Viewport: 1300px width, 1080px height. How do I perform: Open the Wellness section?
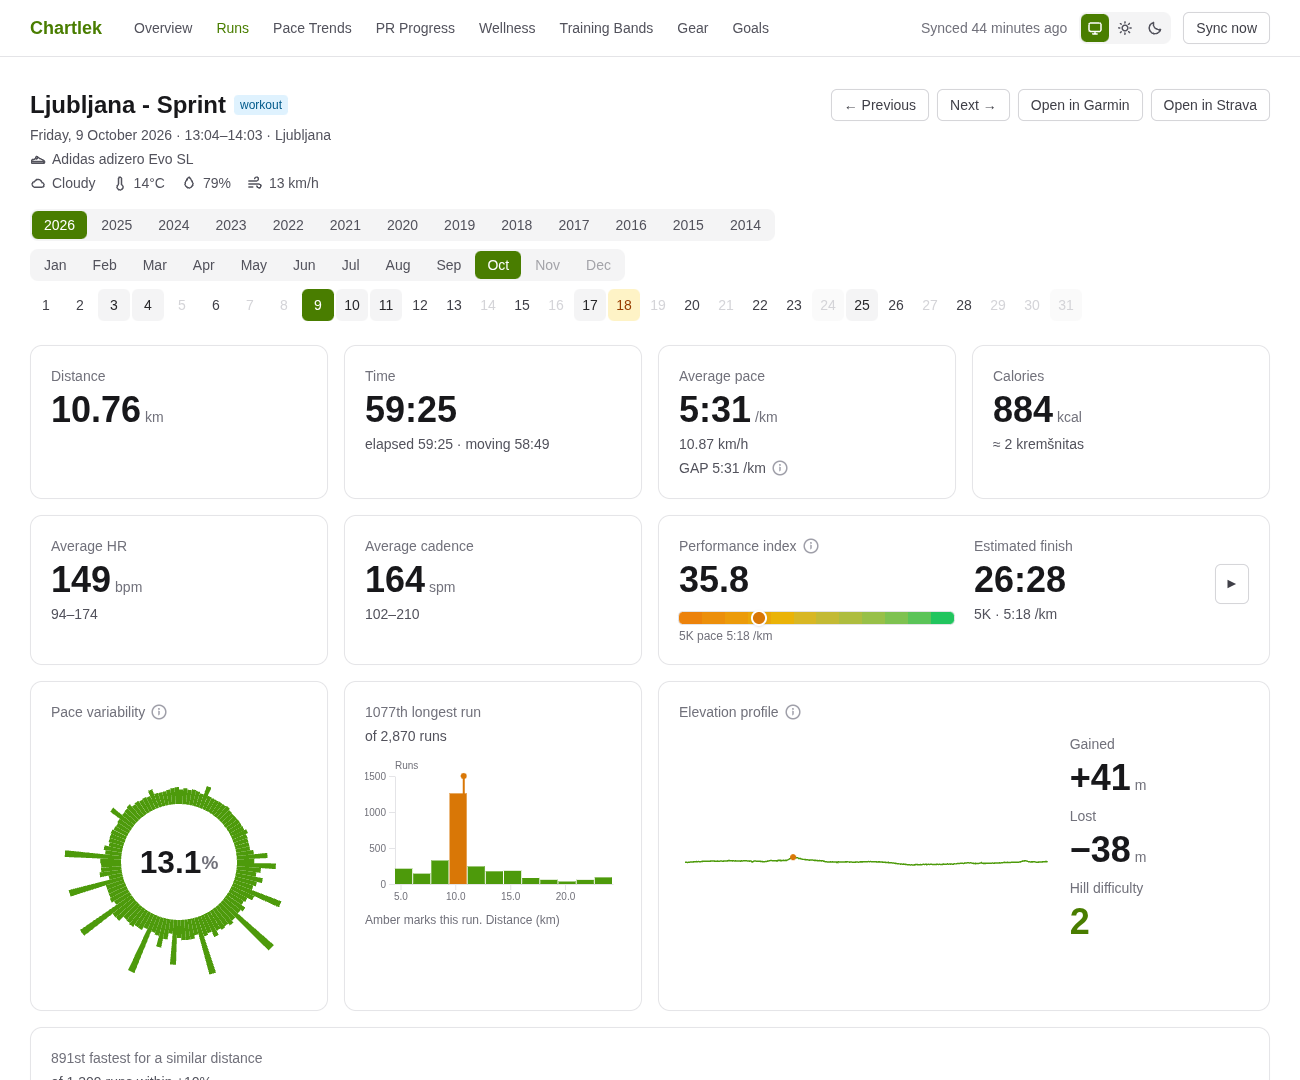point(507,28)
